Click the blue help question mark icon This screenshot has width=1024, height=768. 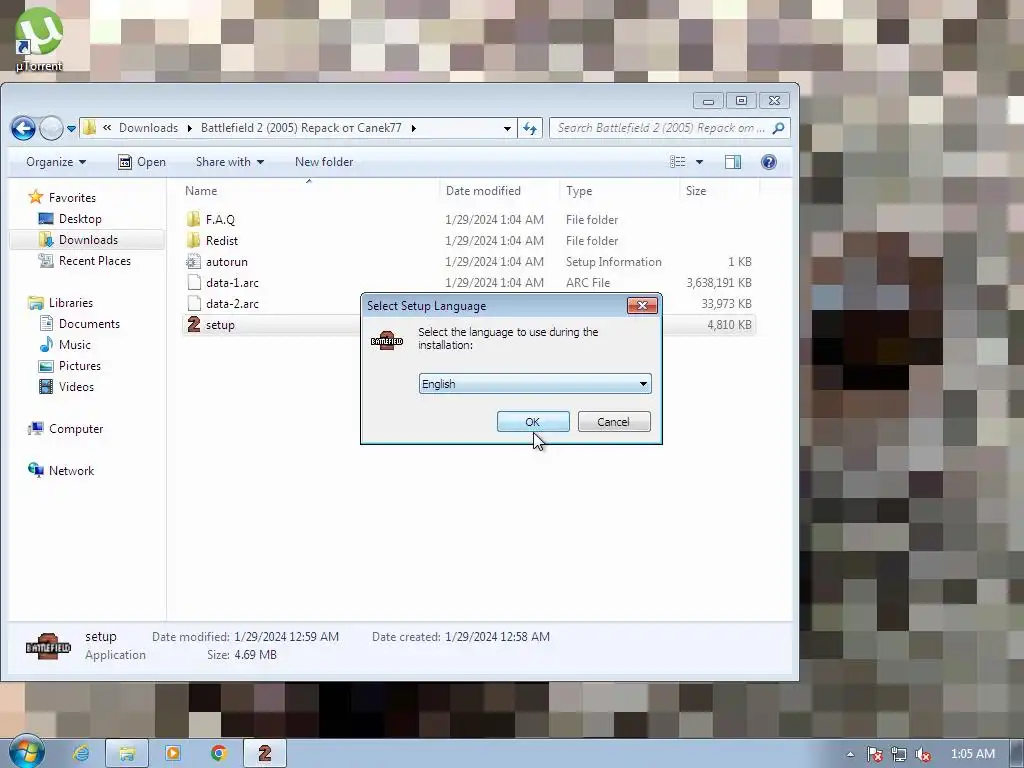pyautogui.click(x=769, y=162)
